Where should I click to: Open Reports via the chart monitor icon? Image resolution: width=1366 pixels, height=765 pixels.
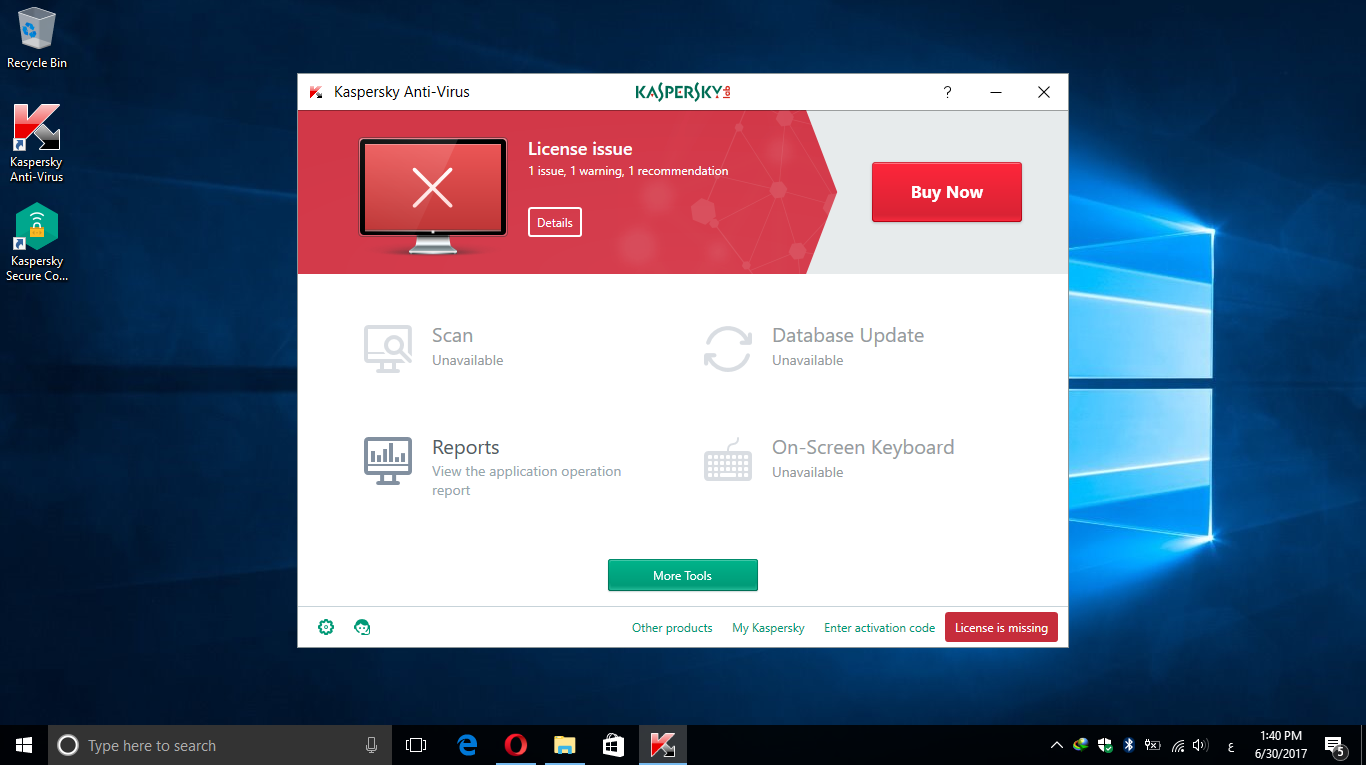388,460
